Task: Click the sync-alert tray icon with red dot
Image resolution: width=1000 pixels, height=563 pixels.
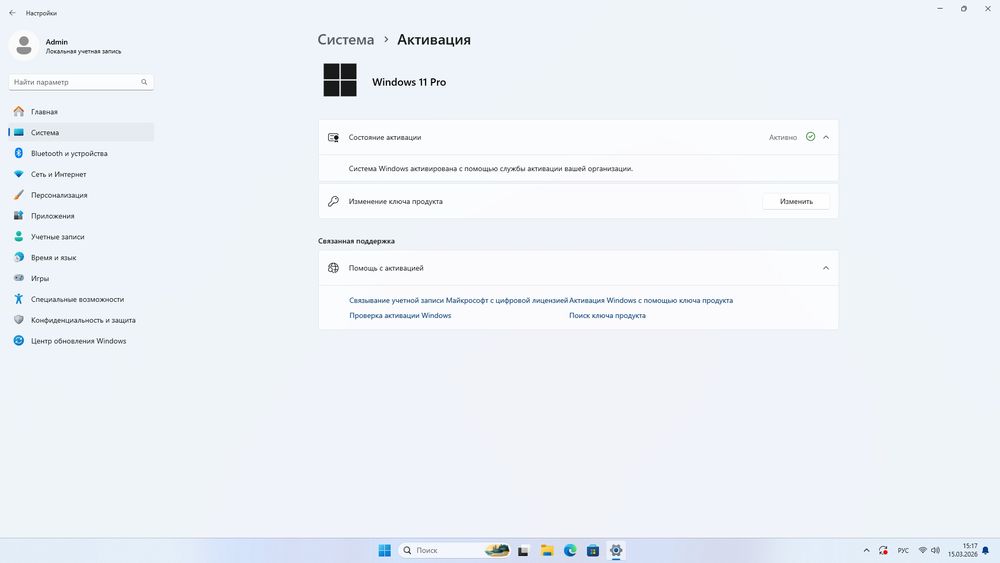Action: point(883,550)
